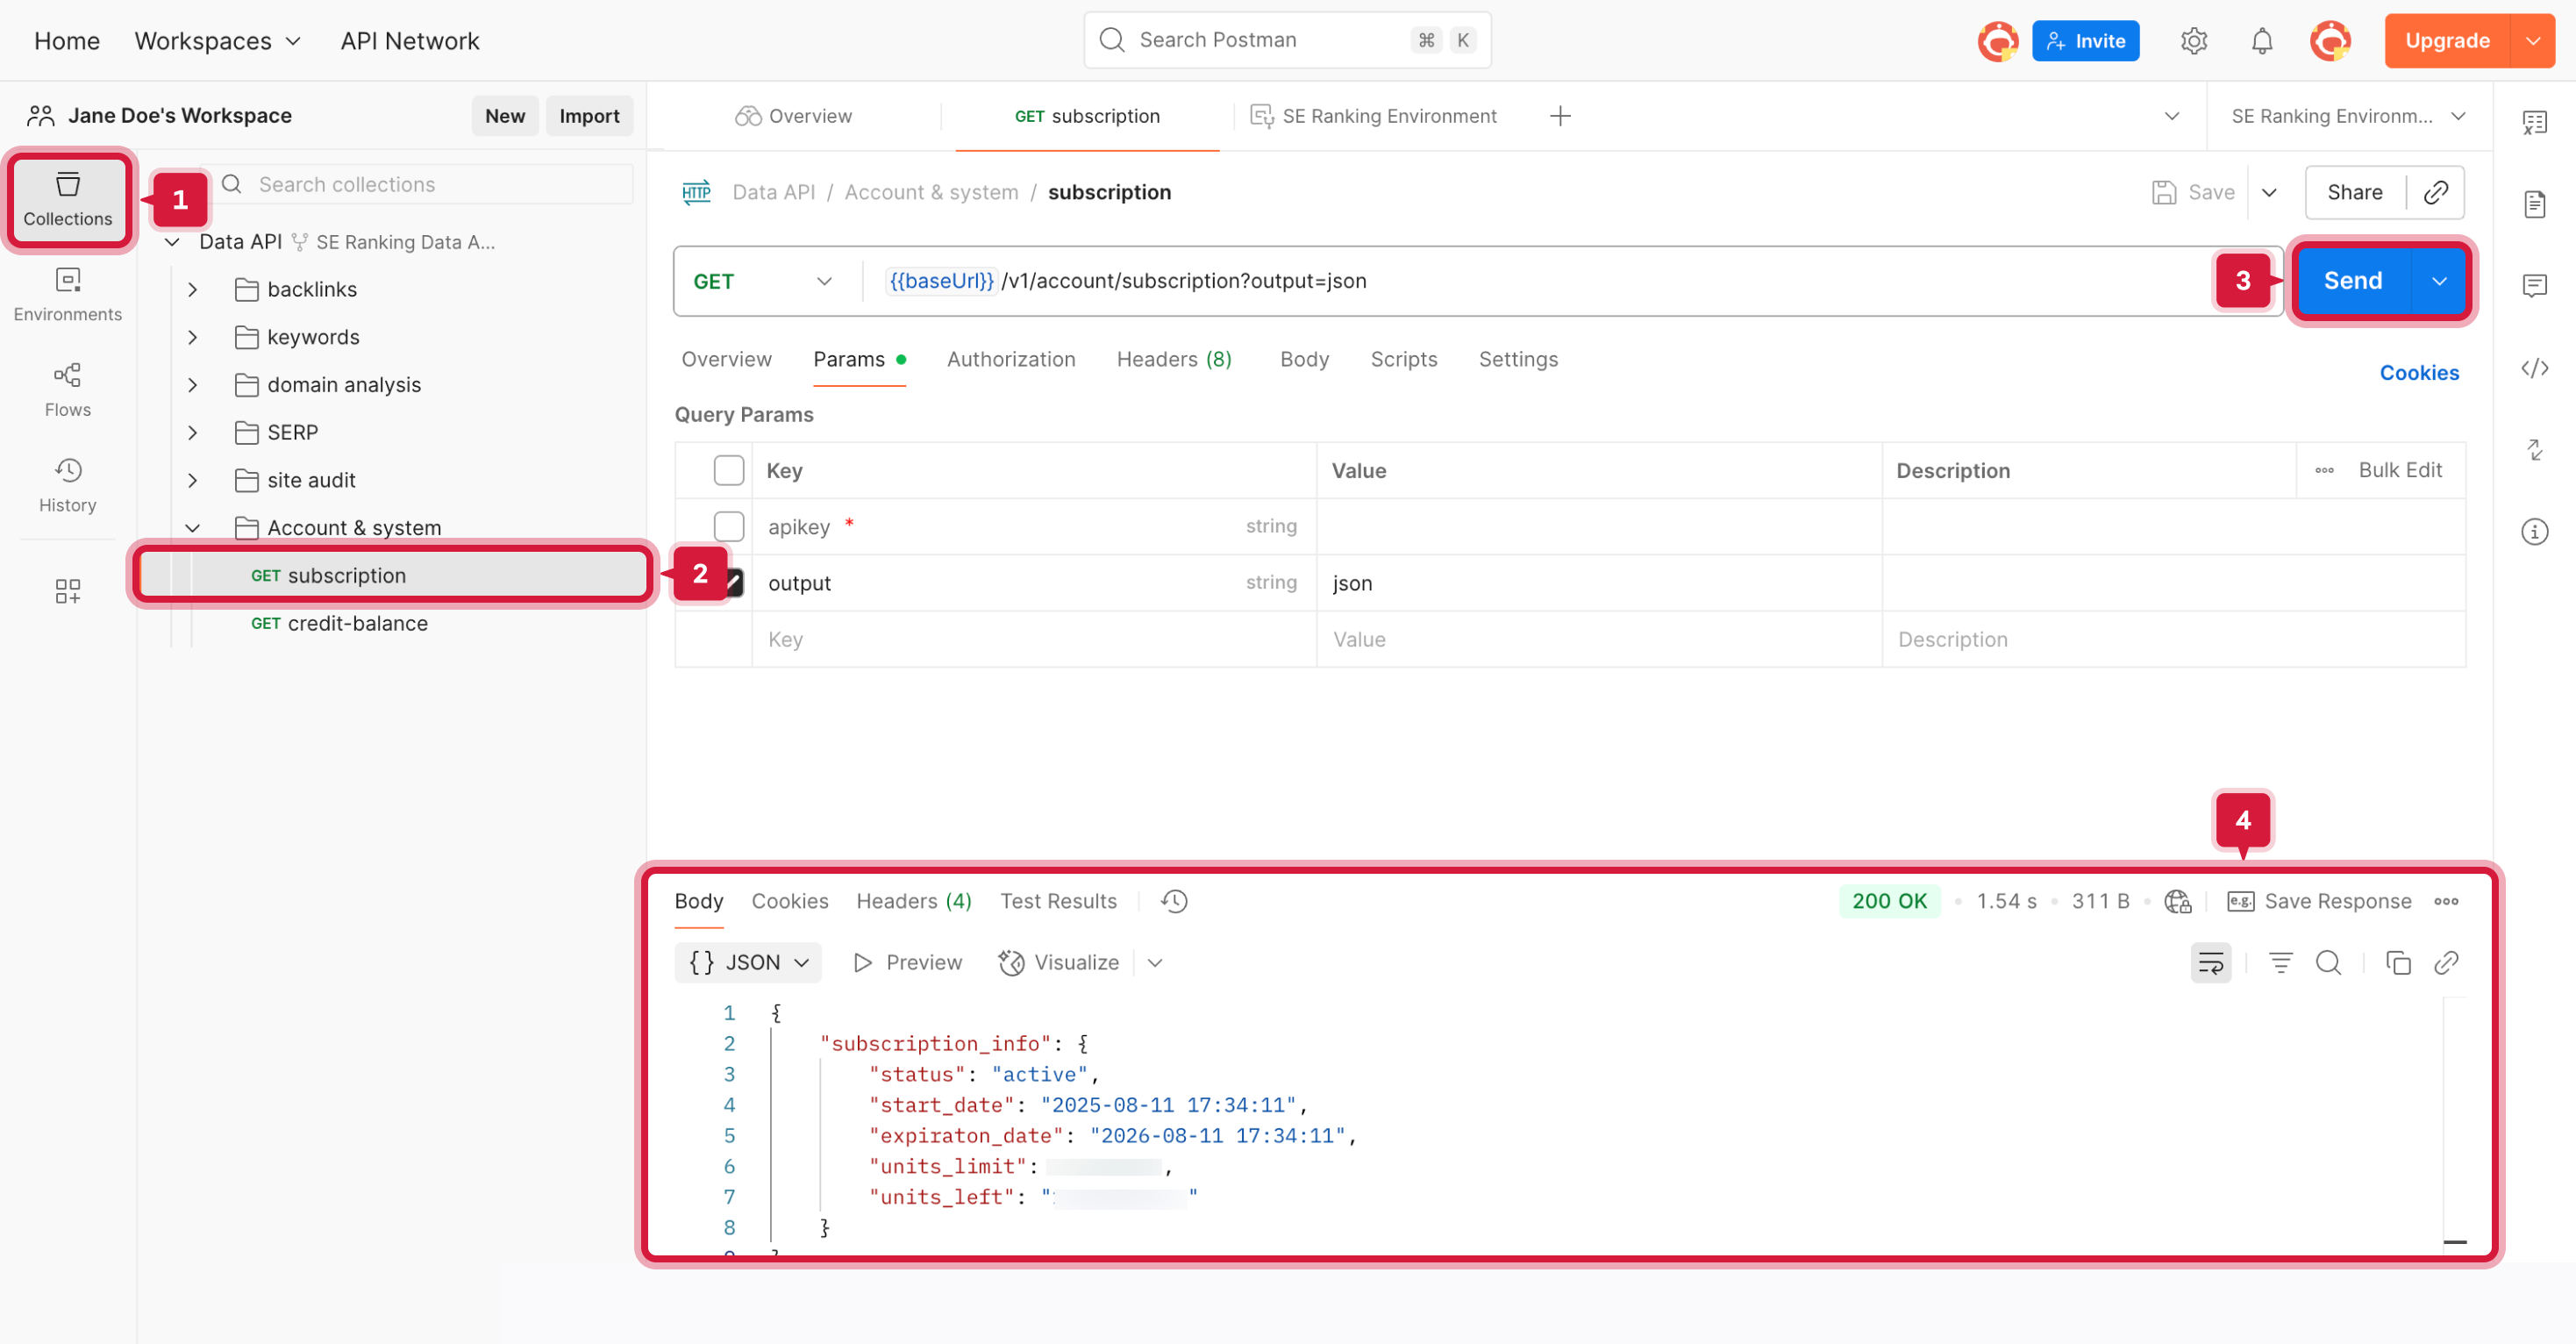Open the GET method dropdown
This screenshot has width=2576, height=1344.
[762, 281]
